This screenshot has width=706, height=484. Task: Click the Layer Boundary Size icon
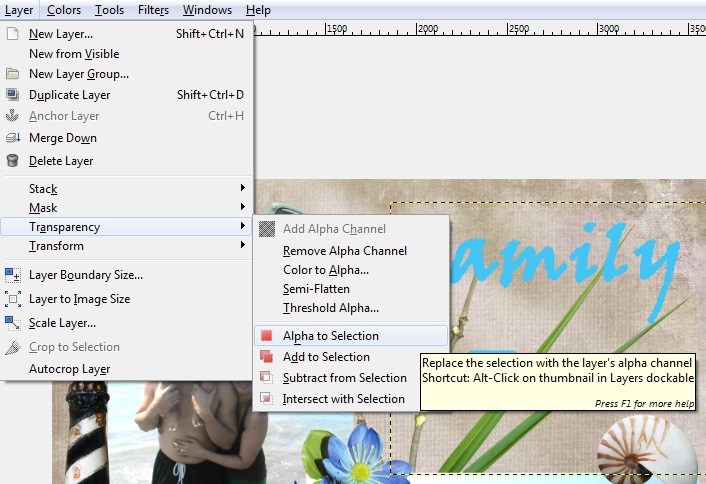pyautogui.click(x=13, y=275)
